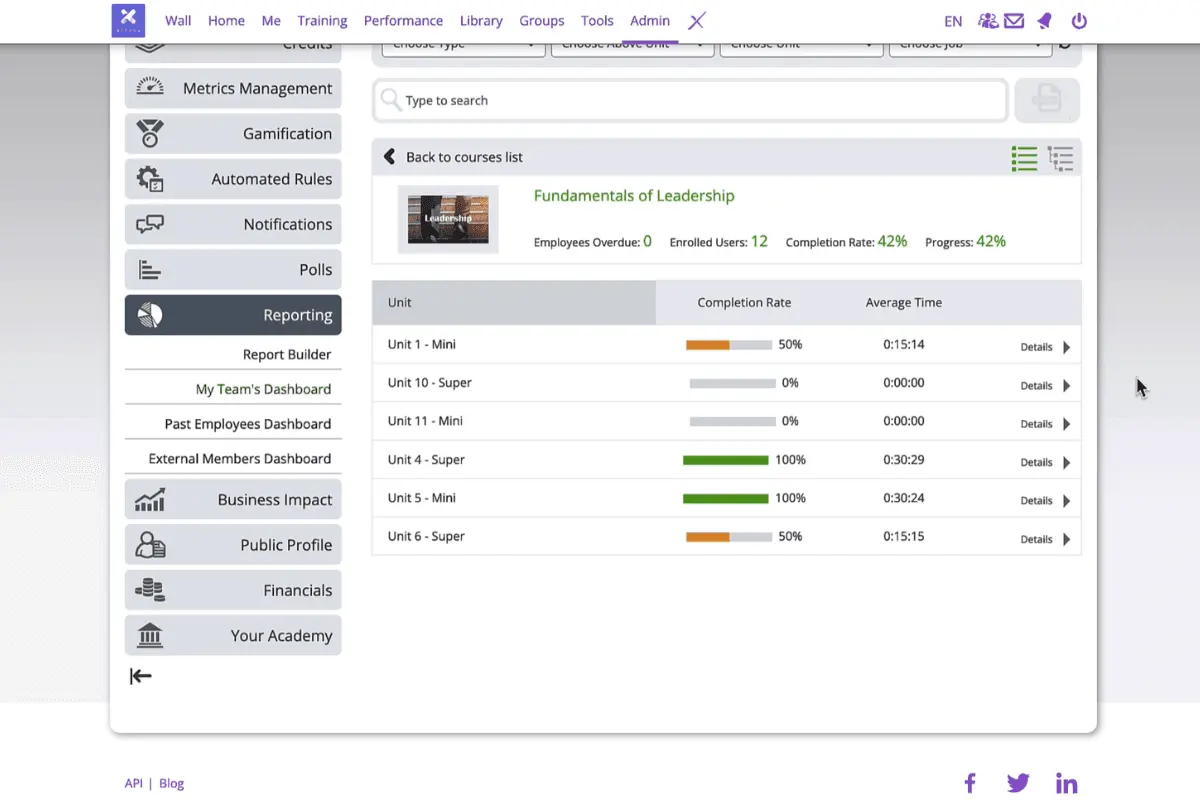This screenshot has height=800, width=1200.
Task: Click the magnifier icon in the search box
Action: click(x=391, y=100)
